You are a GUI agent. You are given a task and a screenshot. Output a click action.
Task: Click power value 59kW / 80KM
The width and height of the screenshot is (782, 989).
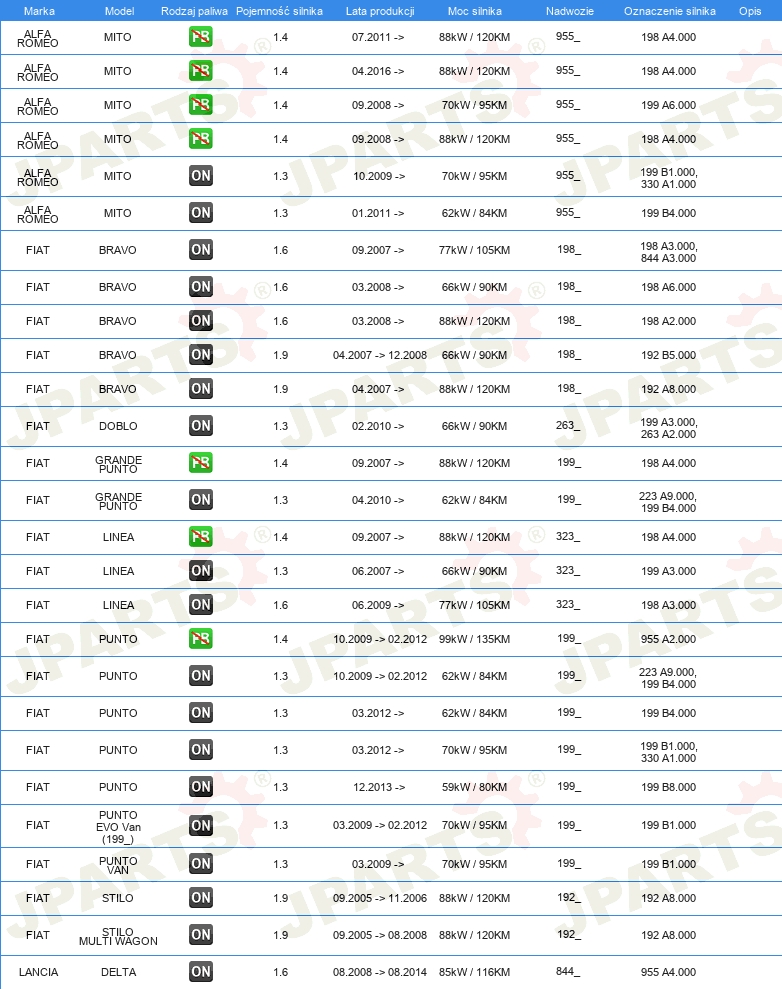tap(474, 787)
